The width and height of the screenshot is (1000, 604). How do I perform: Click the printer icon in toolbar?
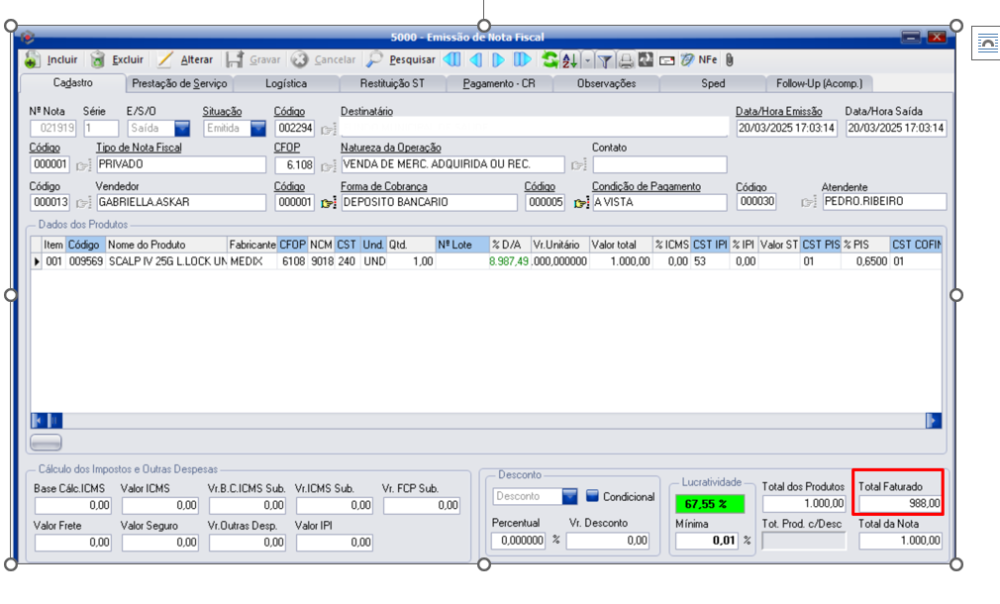coord(625,60)
